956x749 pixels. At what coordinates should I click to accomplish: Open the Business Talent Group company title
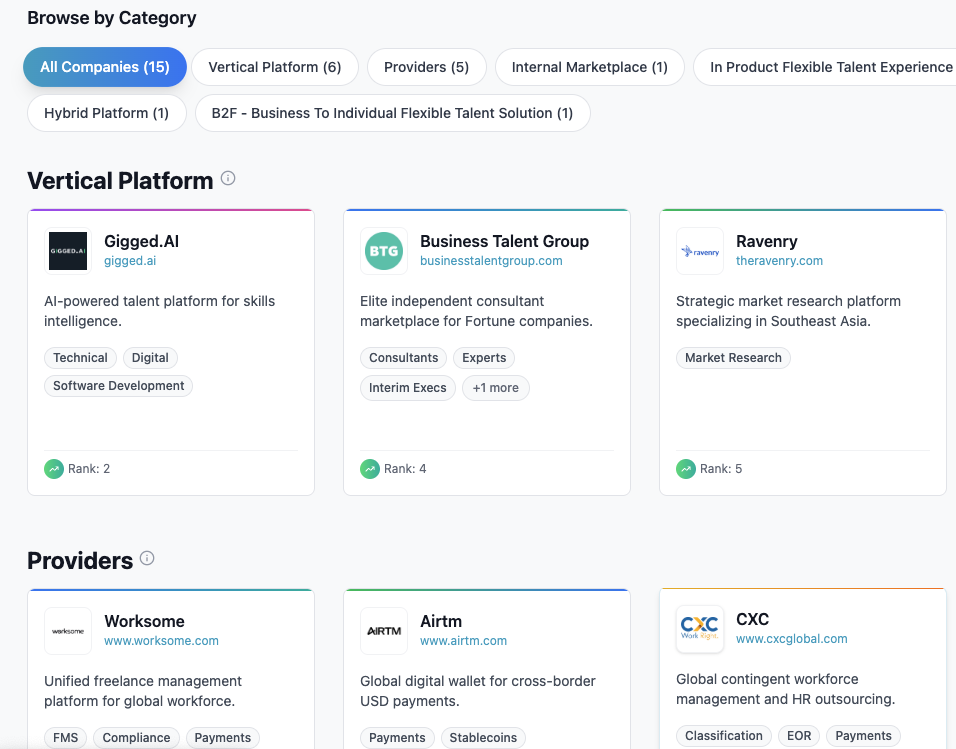point(505,242)
